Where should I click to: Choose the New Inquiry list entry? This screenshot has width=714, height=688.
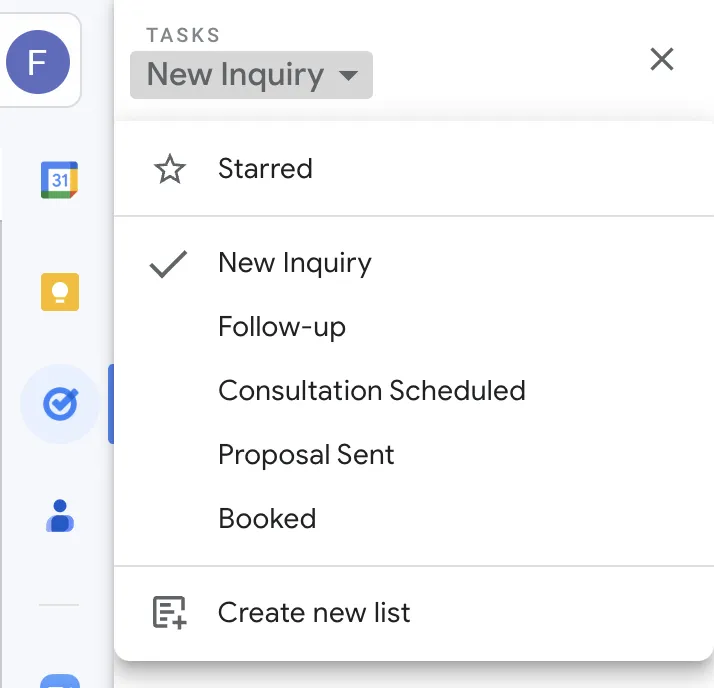click(x=294, y=264)
